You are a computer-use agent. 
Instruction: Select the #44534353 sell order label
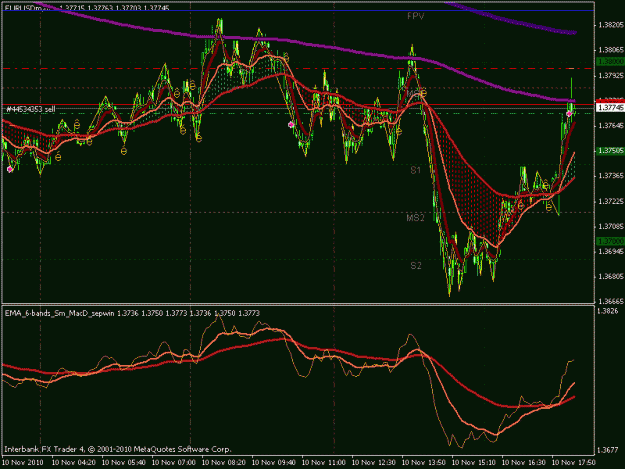point(31,109)
